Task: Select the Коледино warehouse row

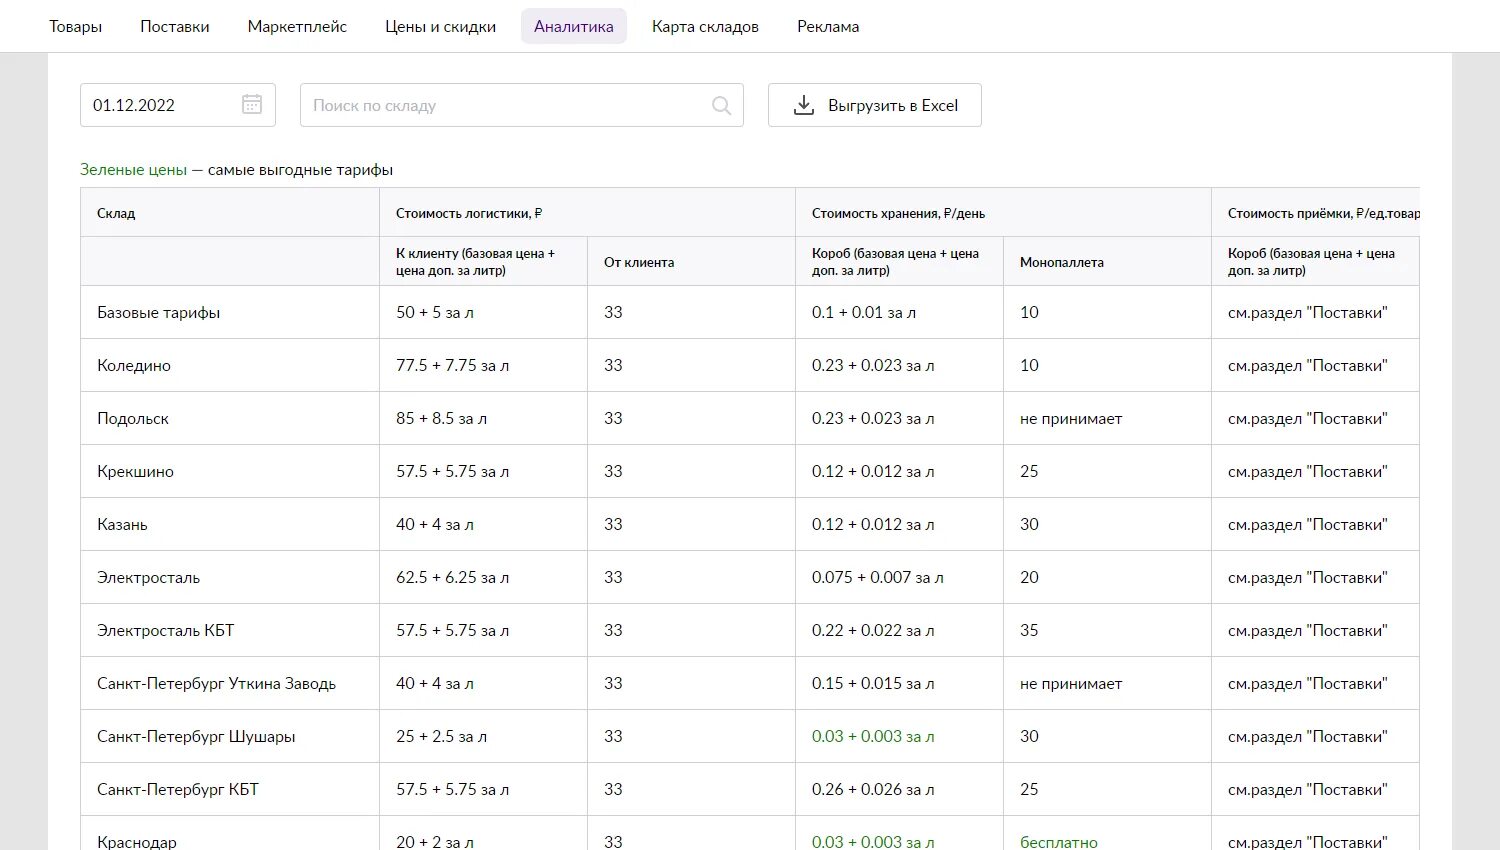Action: 134,366
